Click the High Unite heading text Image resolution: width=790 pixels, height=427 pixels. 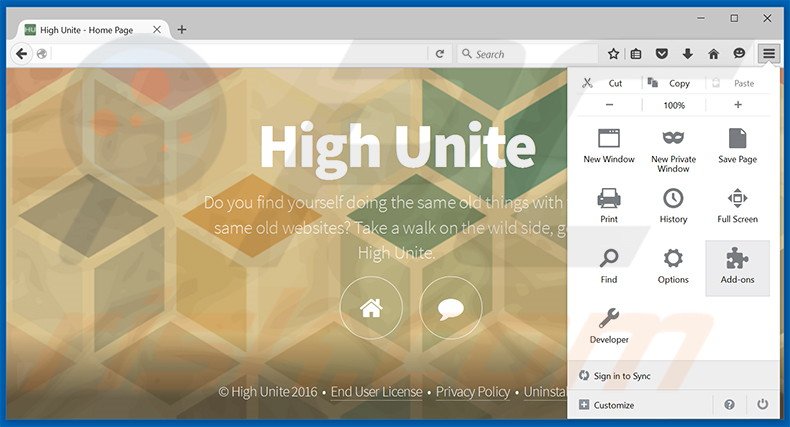[398, 150]
